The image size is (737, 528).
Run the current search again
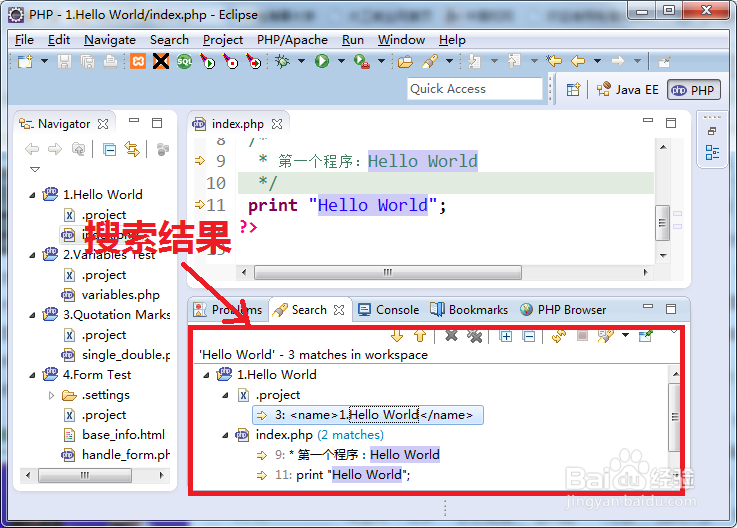point(559,336)
